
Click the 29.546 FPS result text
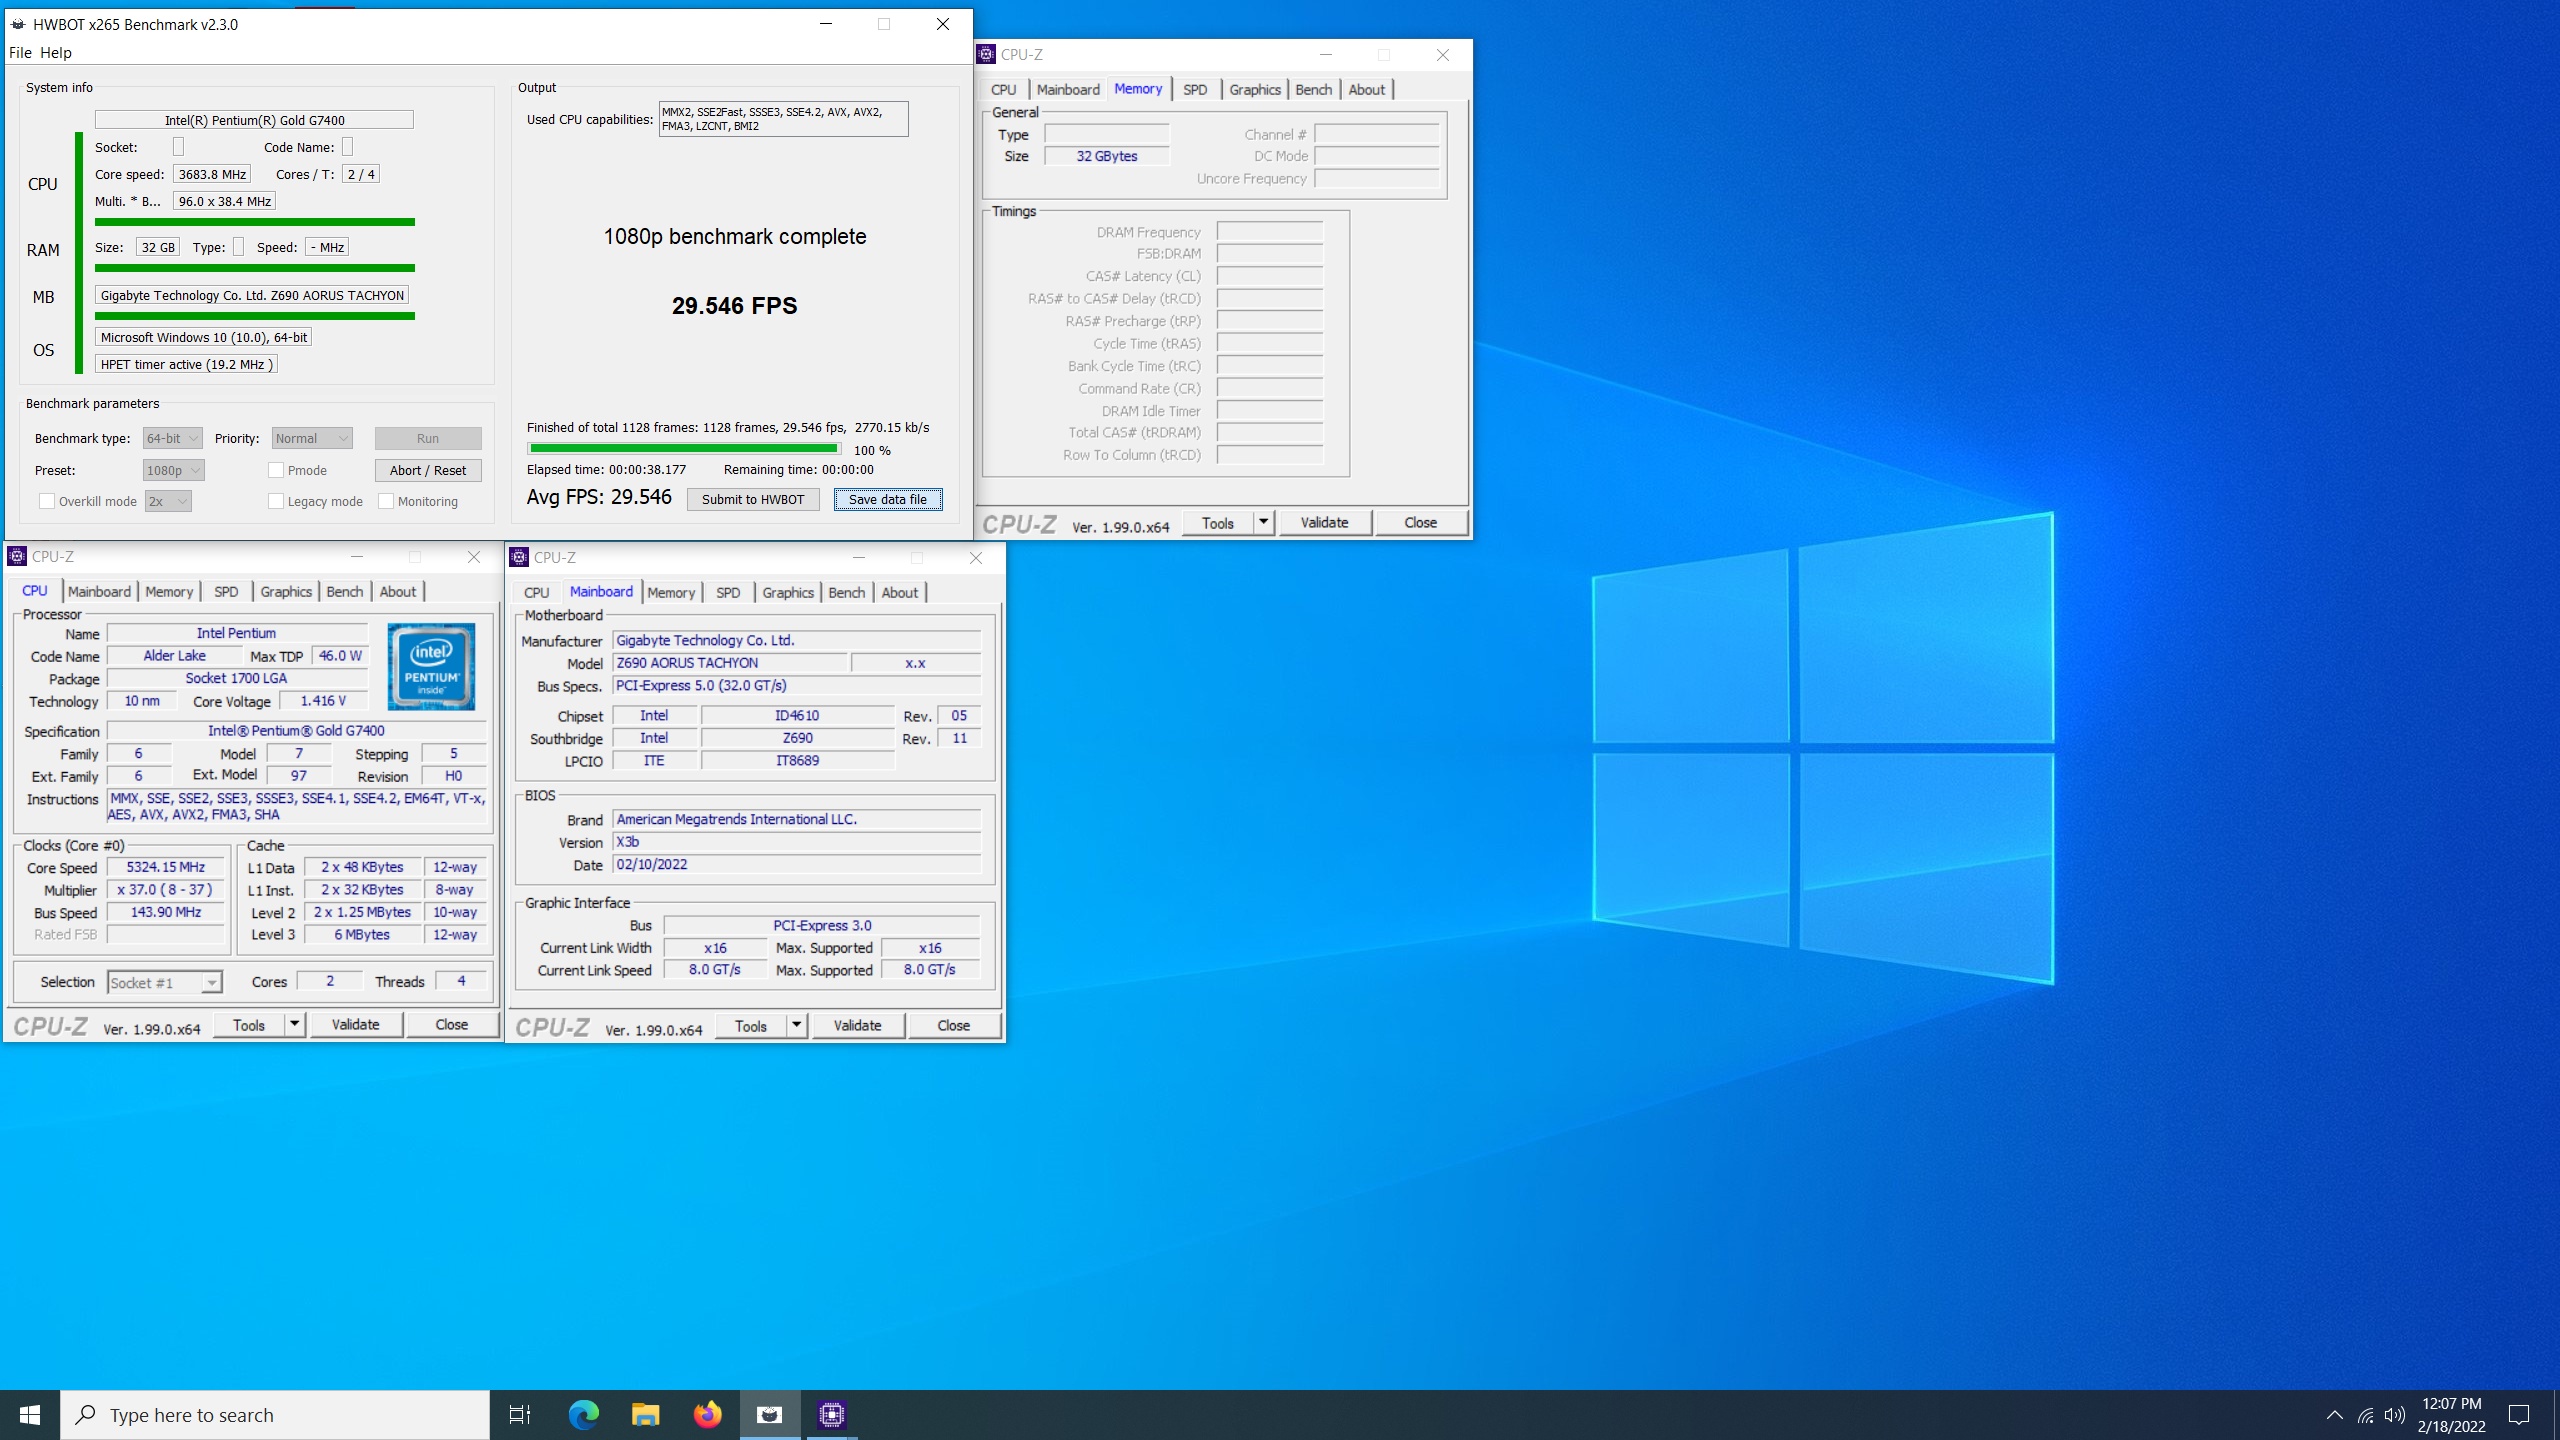[x=735, y=305]
